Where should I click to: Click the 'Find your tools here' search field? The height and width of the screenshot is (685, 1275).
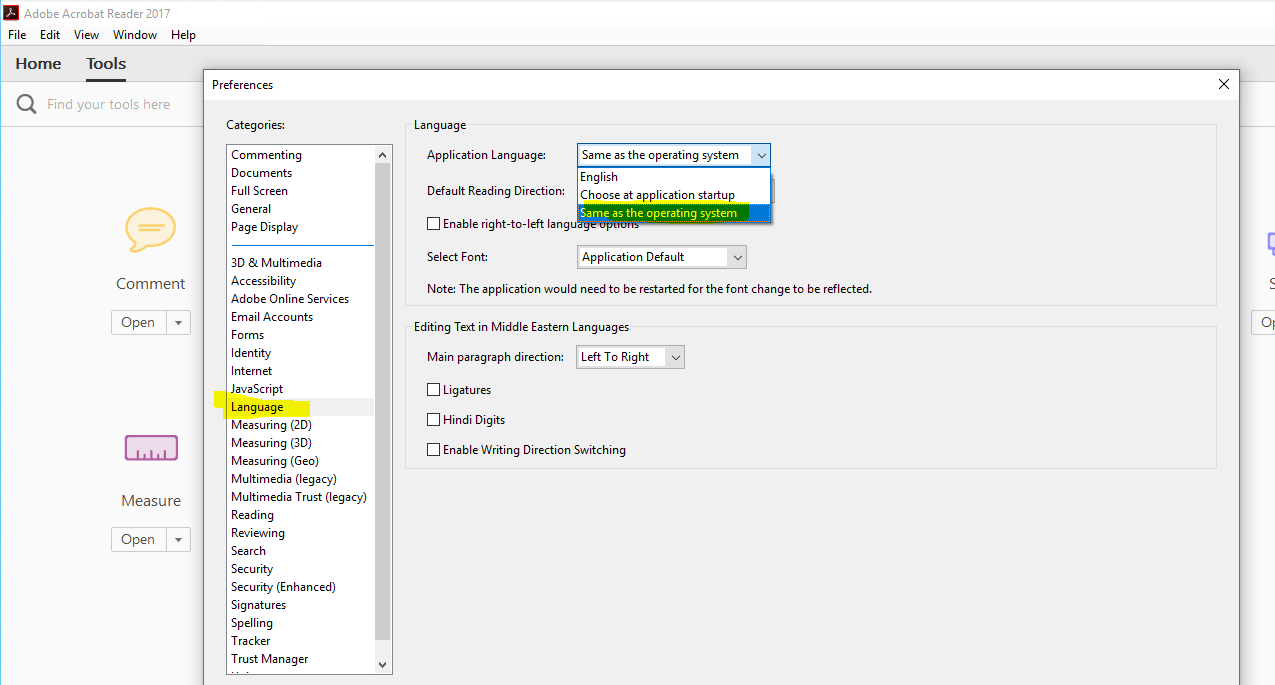click(x=108, y=104)
